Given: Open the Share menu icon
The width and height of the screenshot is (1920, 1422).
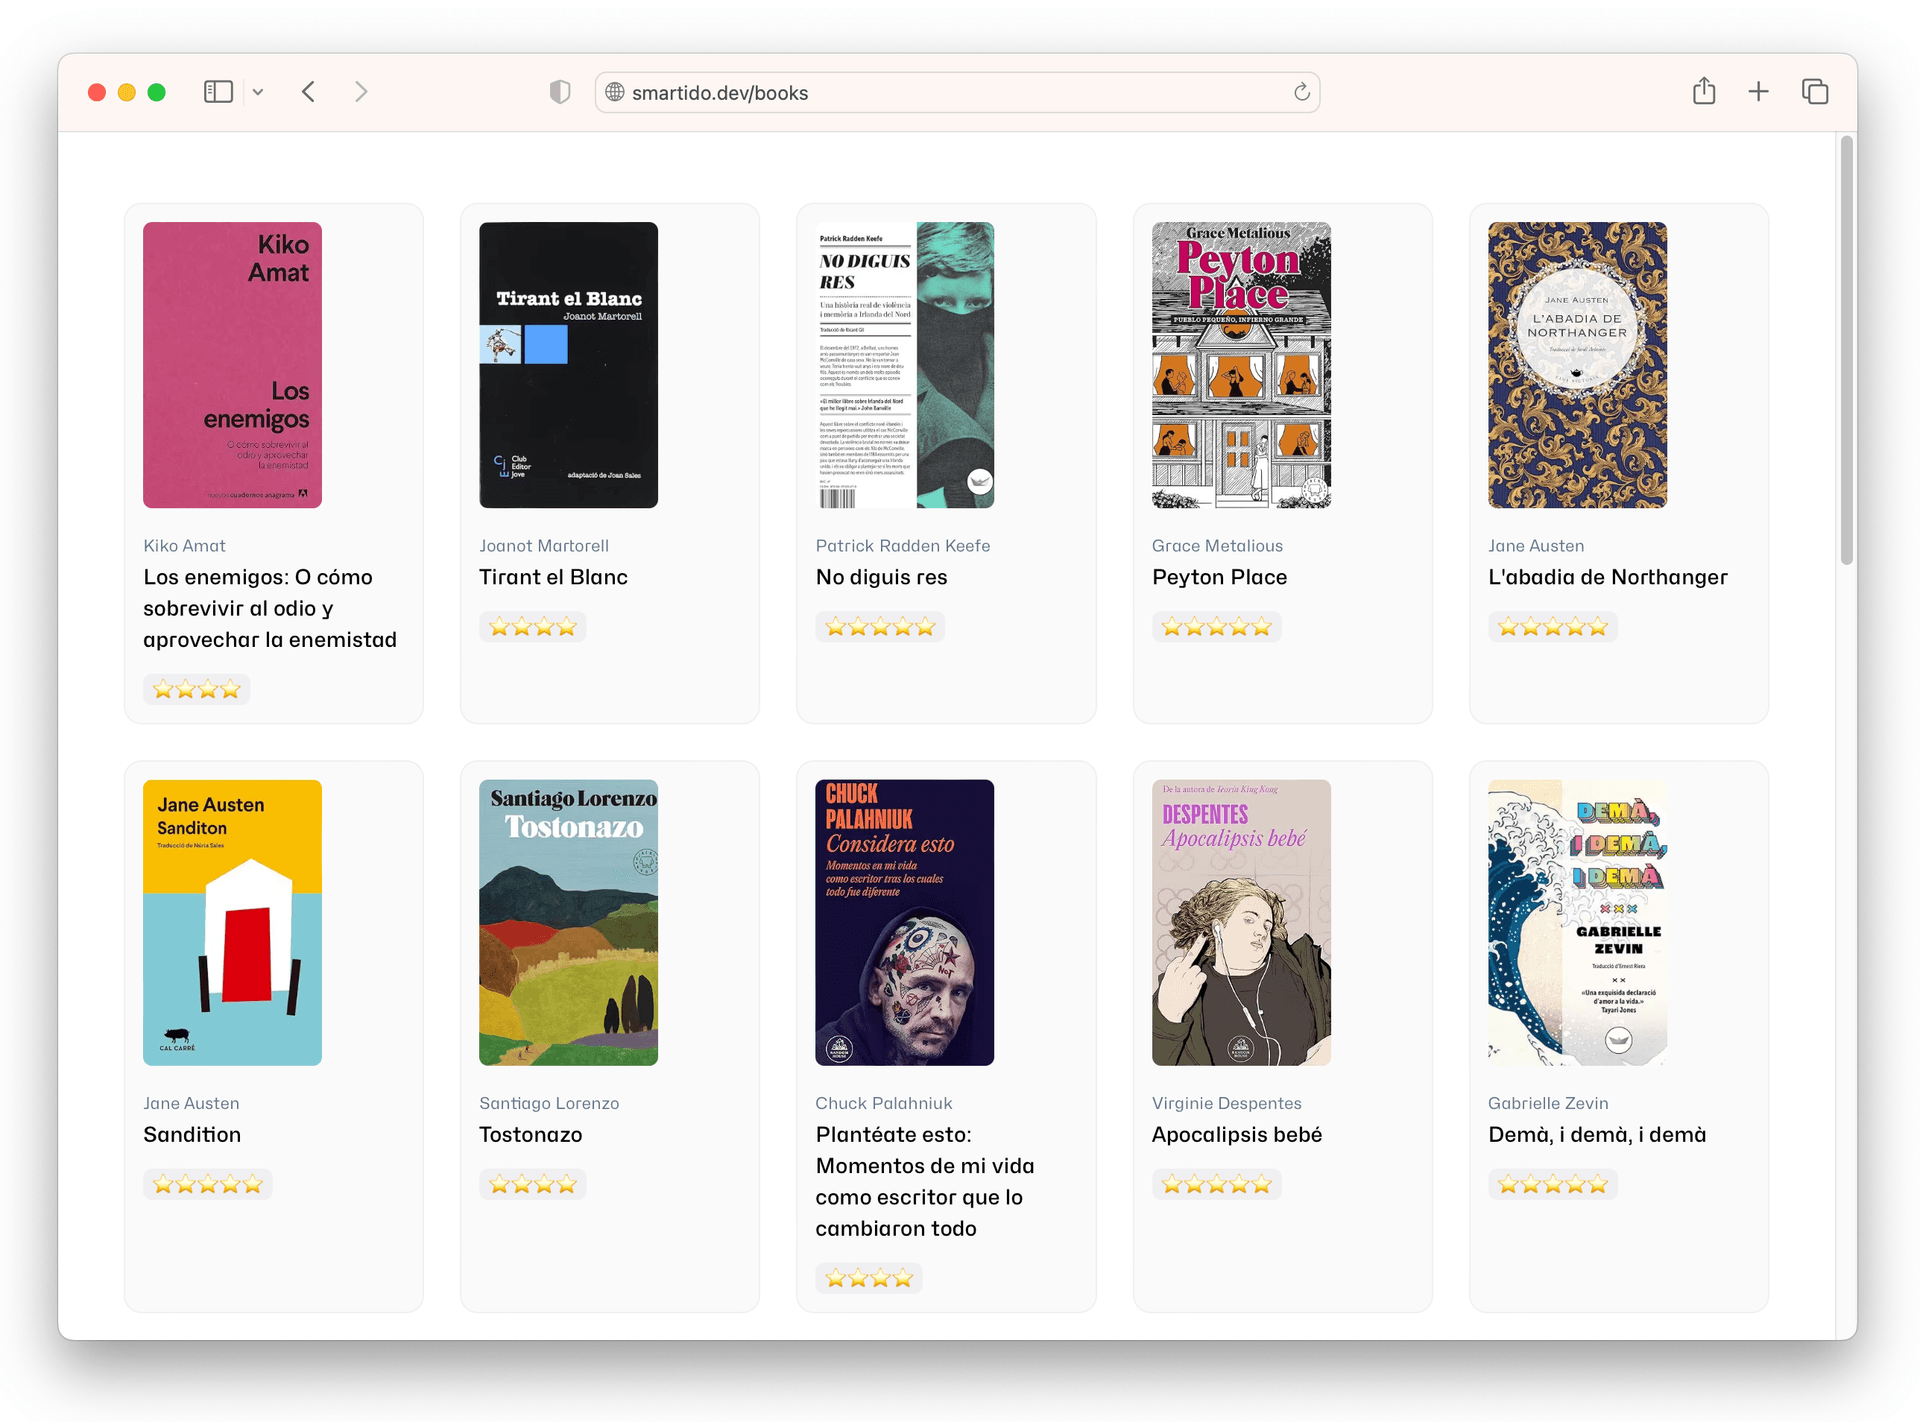Looking at the screenshot, I should tap(1704, 91).
